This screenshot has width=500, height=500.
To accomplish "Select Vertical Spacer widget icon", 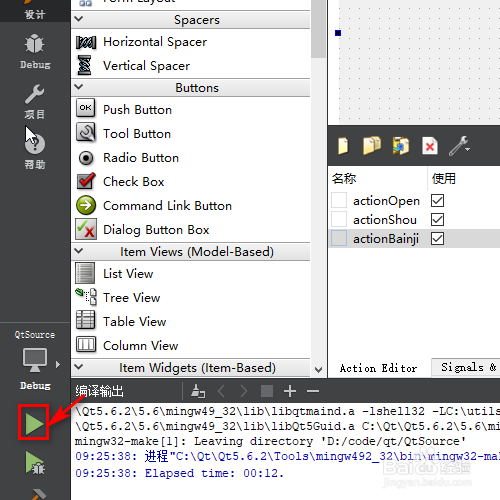I will (85, 65).
